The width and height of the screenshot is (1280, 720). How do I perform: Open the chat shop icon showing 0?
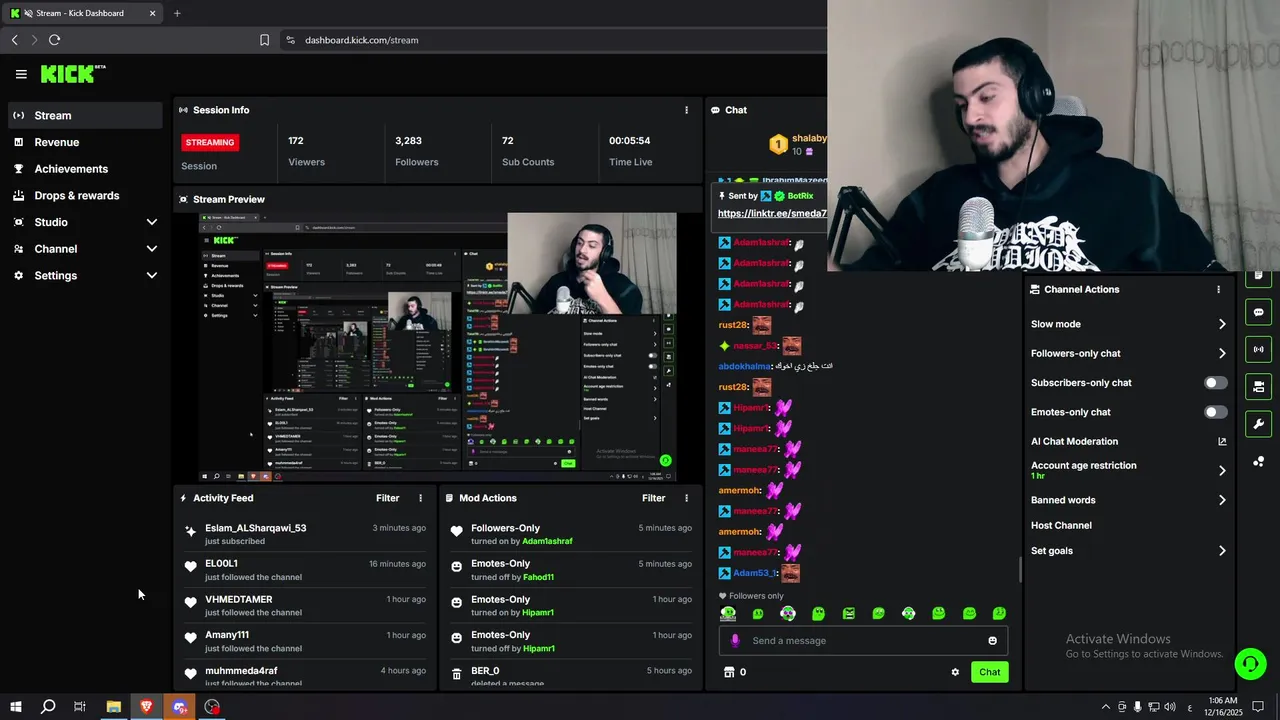tap(735, 672)
